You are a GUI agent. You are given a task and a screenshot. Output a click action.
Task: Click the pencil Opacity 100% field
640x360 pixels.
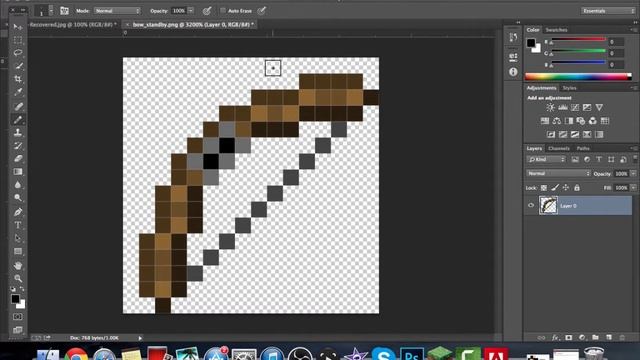[x=179, y=11]
